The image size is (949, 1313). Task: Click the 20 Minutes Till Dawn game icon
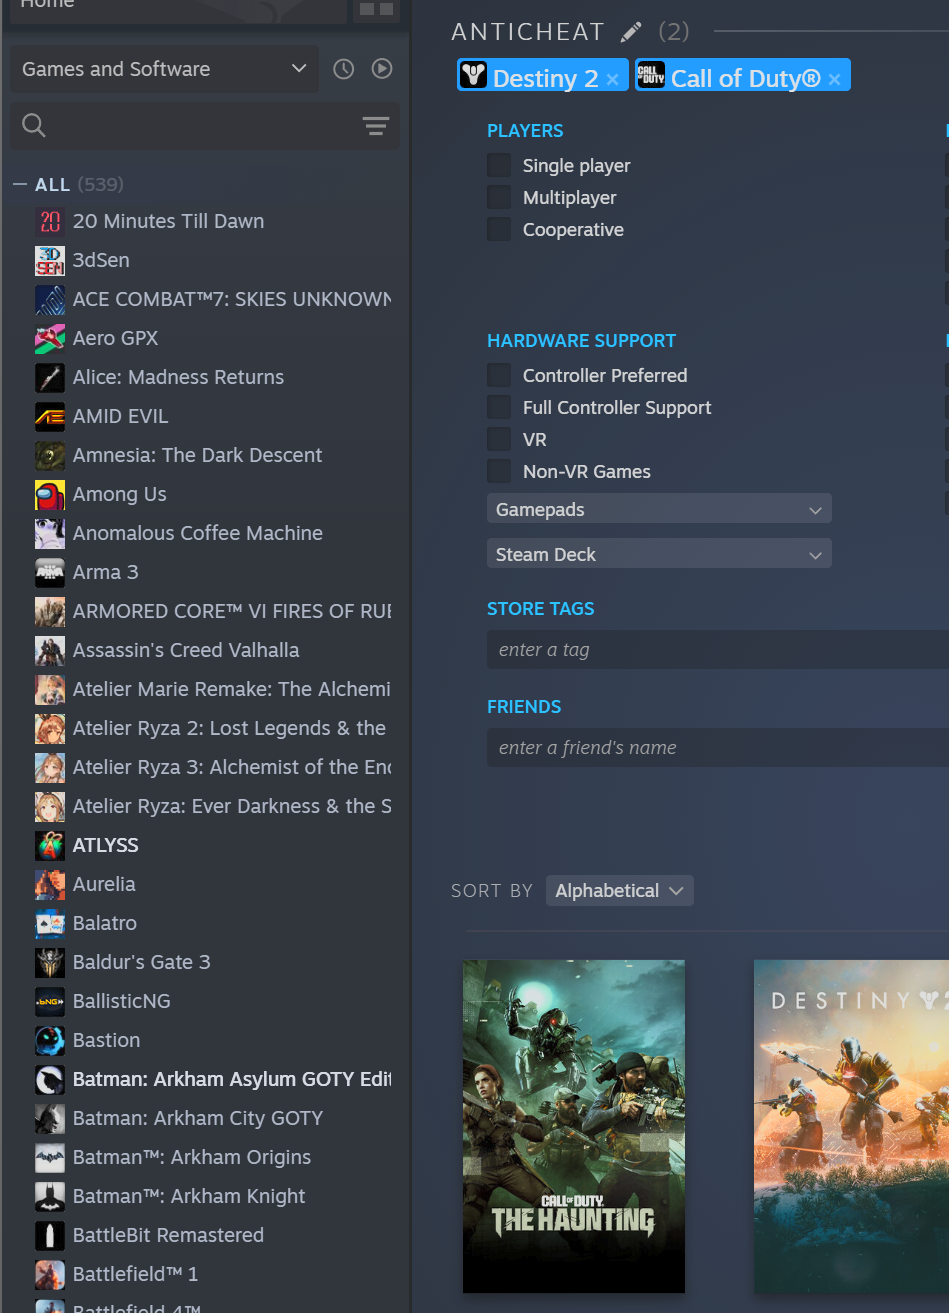pos(50,221)
